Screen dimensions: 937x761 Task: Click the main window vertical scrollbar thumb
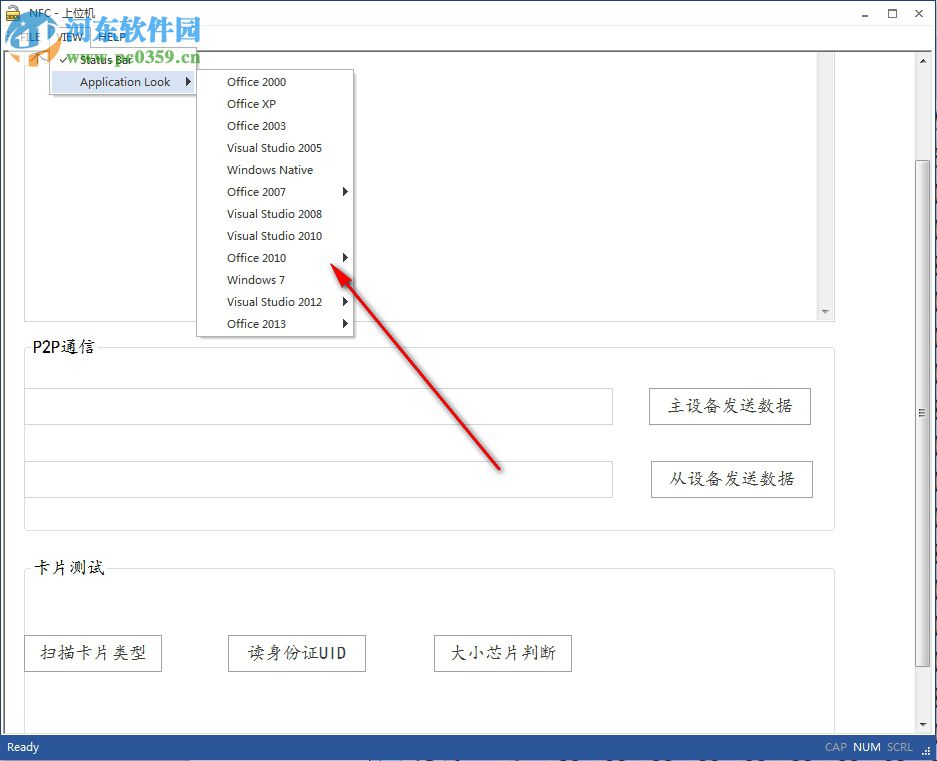click(923, 412)
